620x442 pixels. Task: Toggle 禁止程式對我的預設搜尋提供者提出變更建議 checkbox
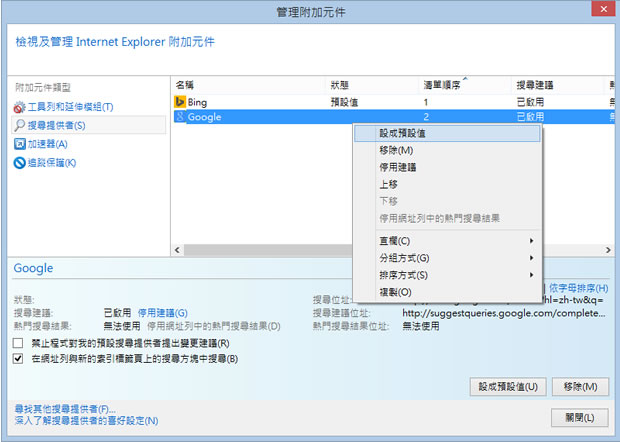tap(18, 343)
